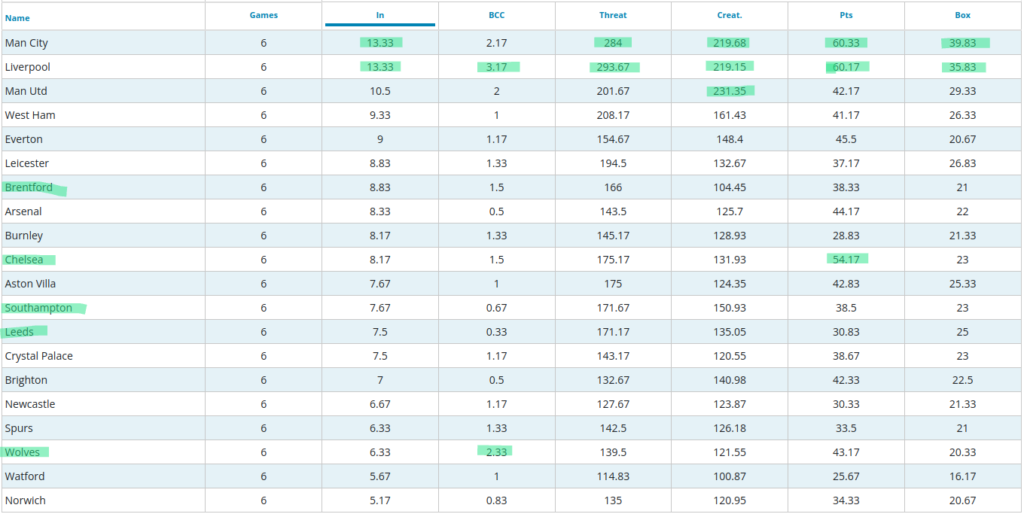This screenshot has width=1024, height=514.
Task: Select the Man City team name
Action: (x=27, y=43)
